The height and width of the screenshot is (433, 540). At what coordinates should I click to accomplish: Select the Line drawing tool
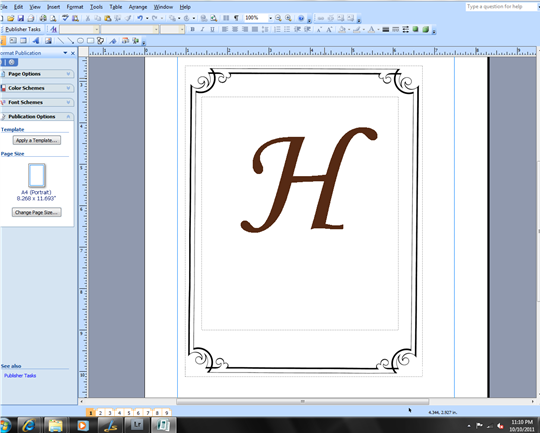(60, 41)
